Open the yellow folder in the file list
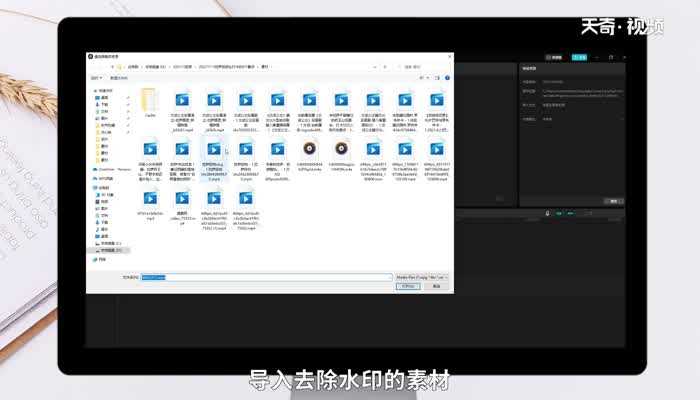 tap(150, 103)
